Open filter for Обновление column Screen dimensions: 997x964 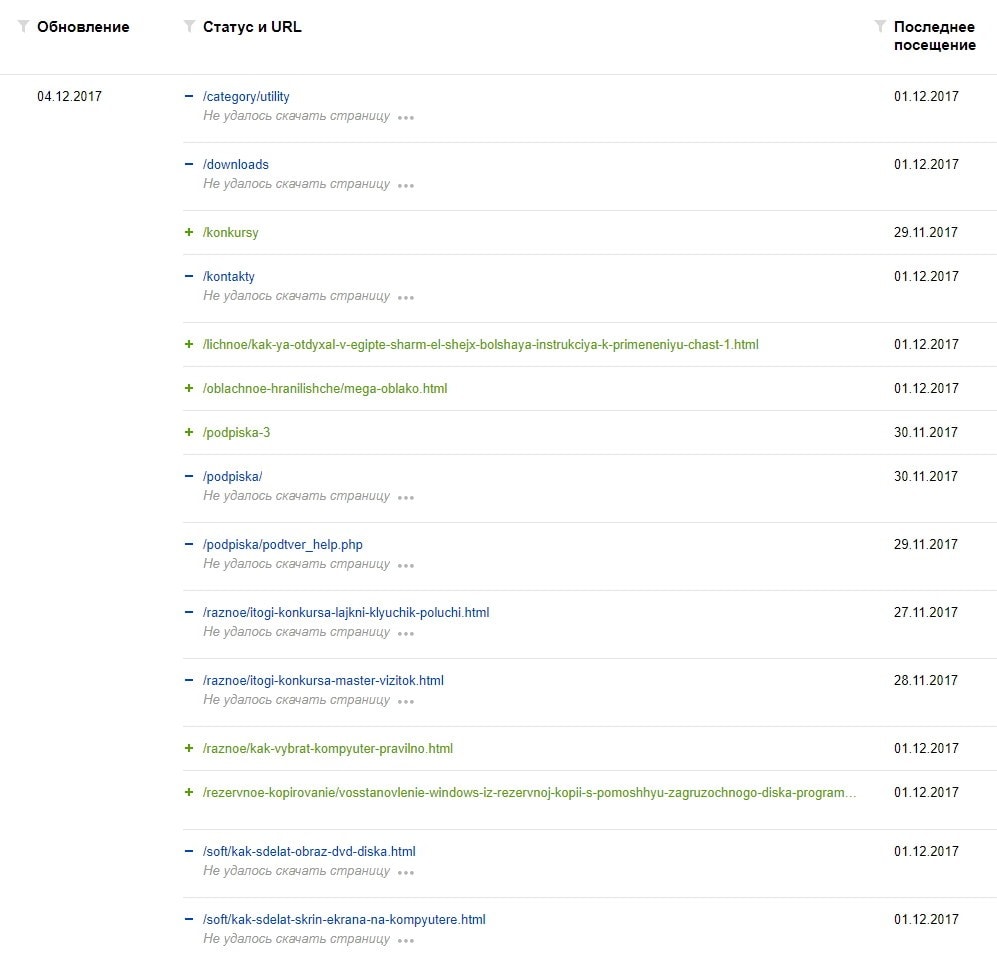pos(23,27)
